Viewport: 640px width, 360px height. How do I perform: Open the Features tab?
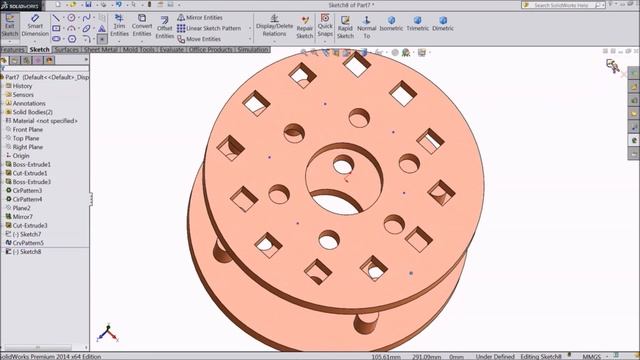(13, 50)
